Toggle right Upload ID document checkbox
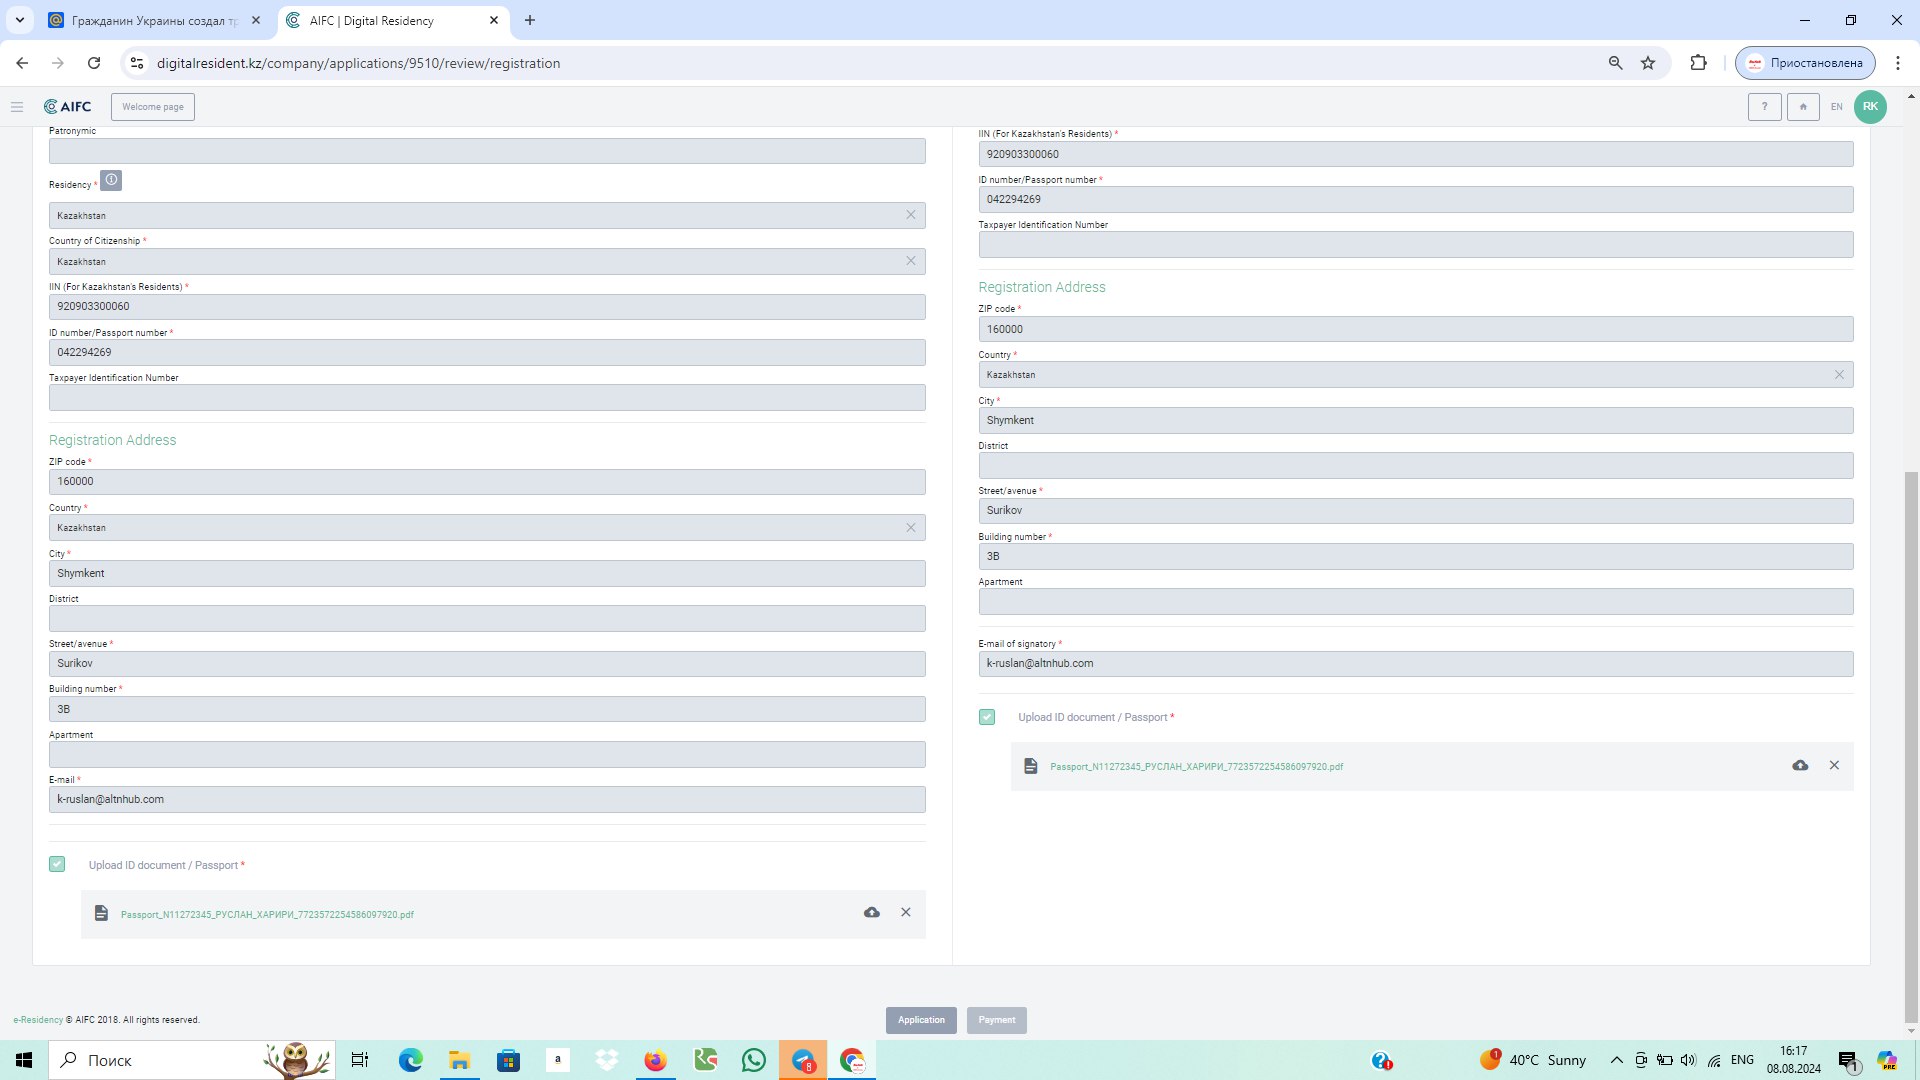Screen dimensions: 1920x1080 (987, 717)
